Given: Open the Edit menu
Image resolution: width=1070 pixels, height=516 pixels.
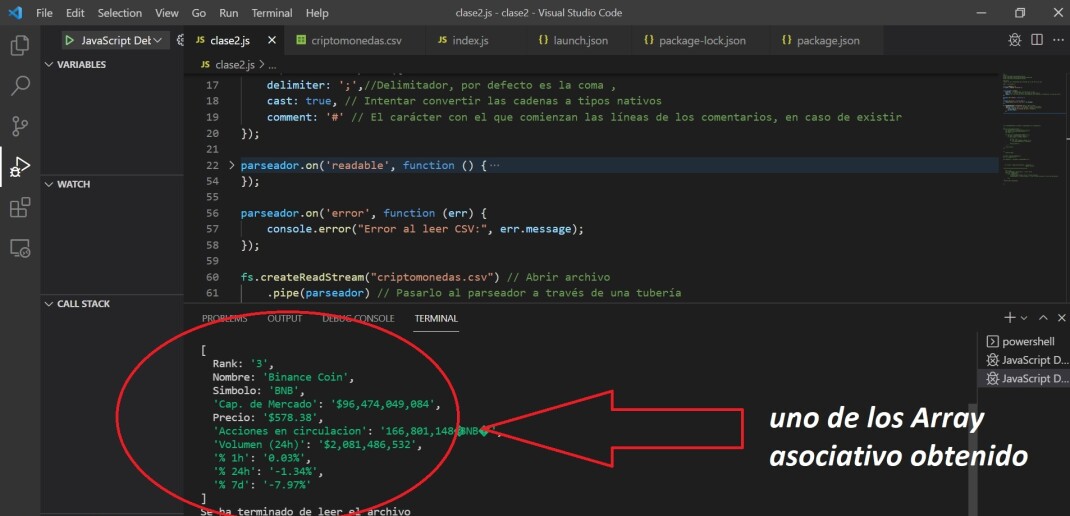Looking at the screenshot, I should 76,13.
